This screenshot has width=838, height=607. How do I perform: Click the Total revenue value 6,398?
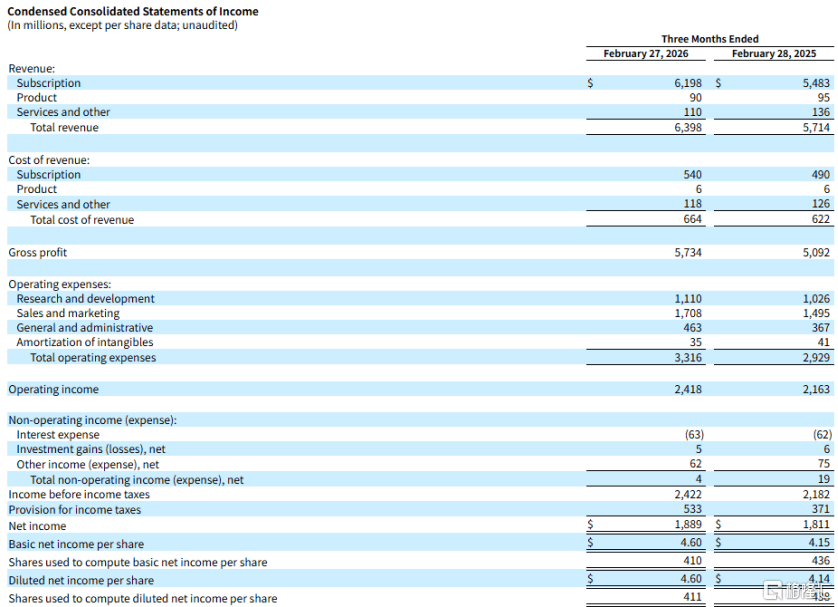click(687, 127)
